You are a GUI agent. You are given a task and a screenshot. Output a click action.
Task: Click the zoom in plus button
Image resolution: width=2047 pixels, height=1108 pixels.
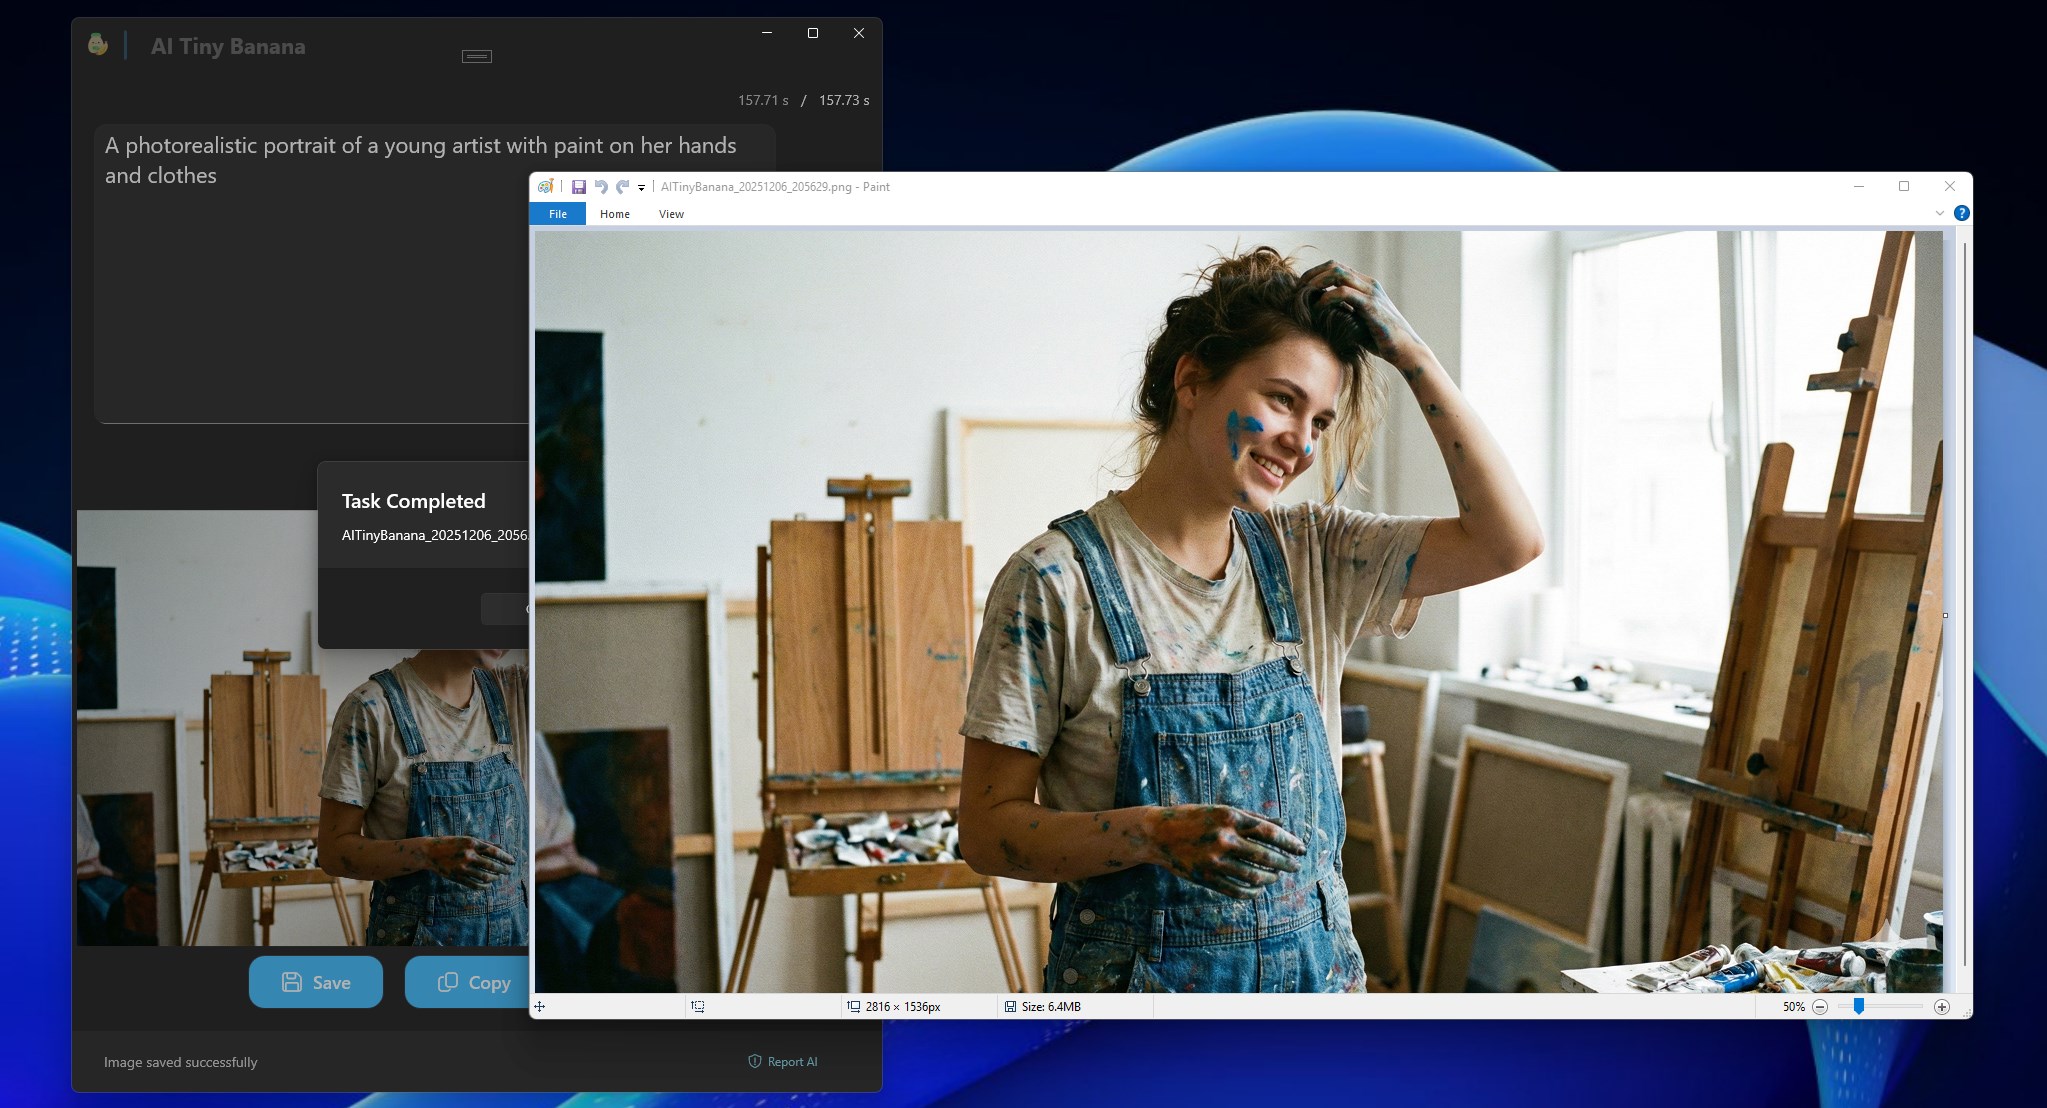(1941, 1007)
